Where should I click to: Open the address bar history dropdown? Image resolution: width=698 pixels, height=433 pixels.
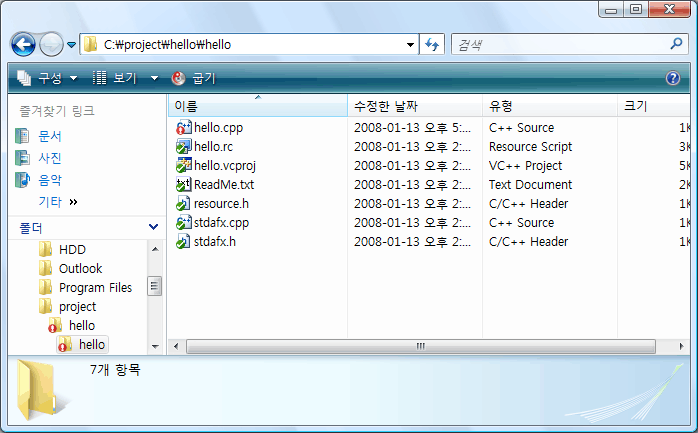coord(410,45)
